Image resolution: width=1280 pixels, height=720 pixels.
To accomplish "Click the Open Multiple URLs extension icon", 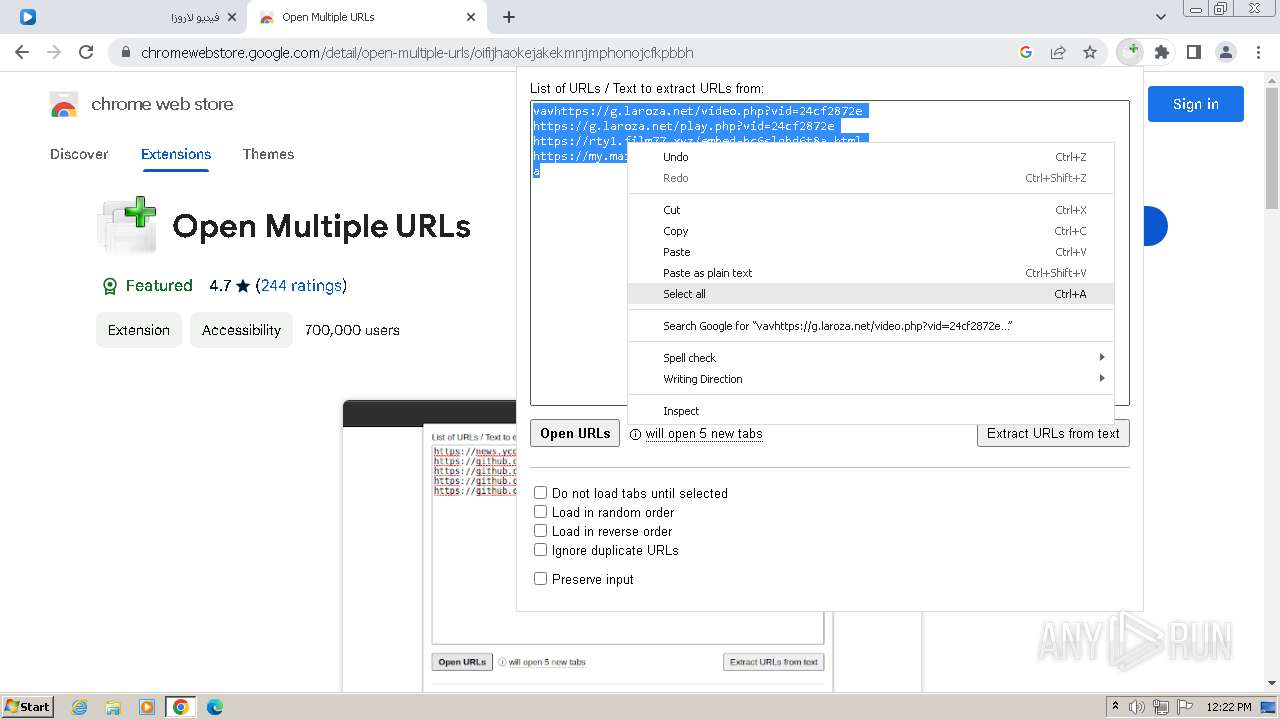I will tap(1130, 52).
